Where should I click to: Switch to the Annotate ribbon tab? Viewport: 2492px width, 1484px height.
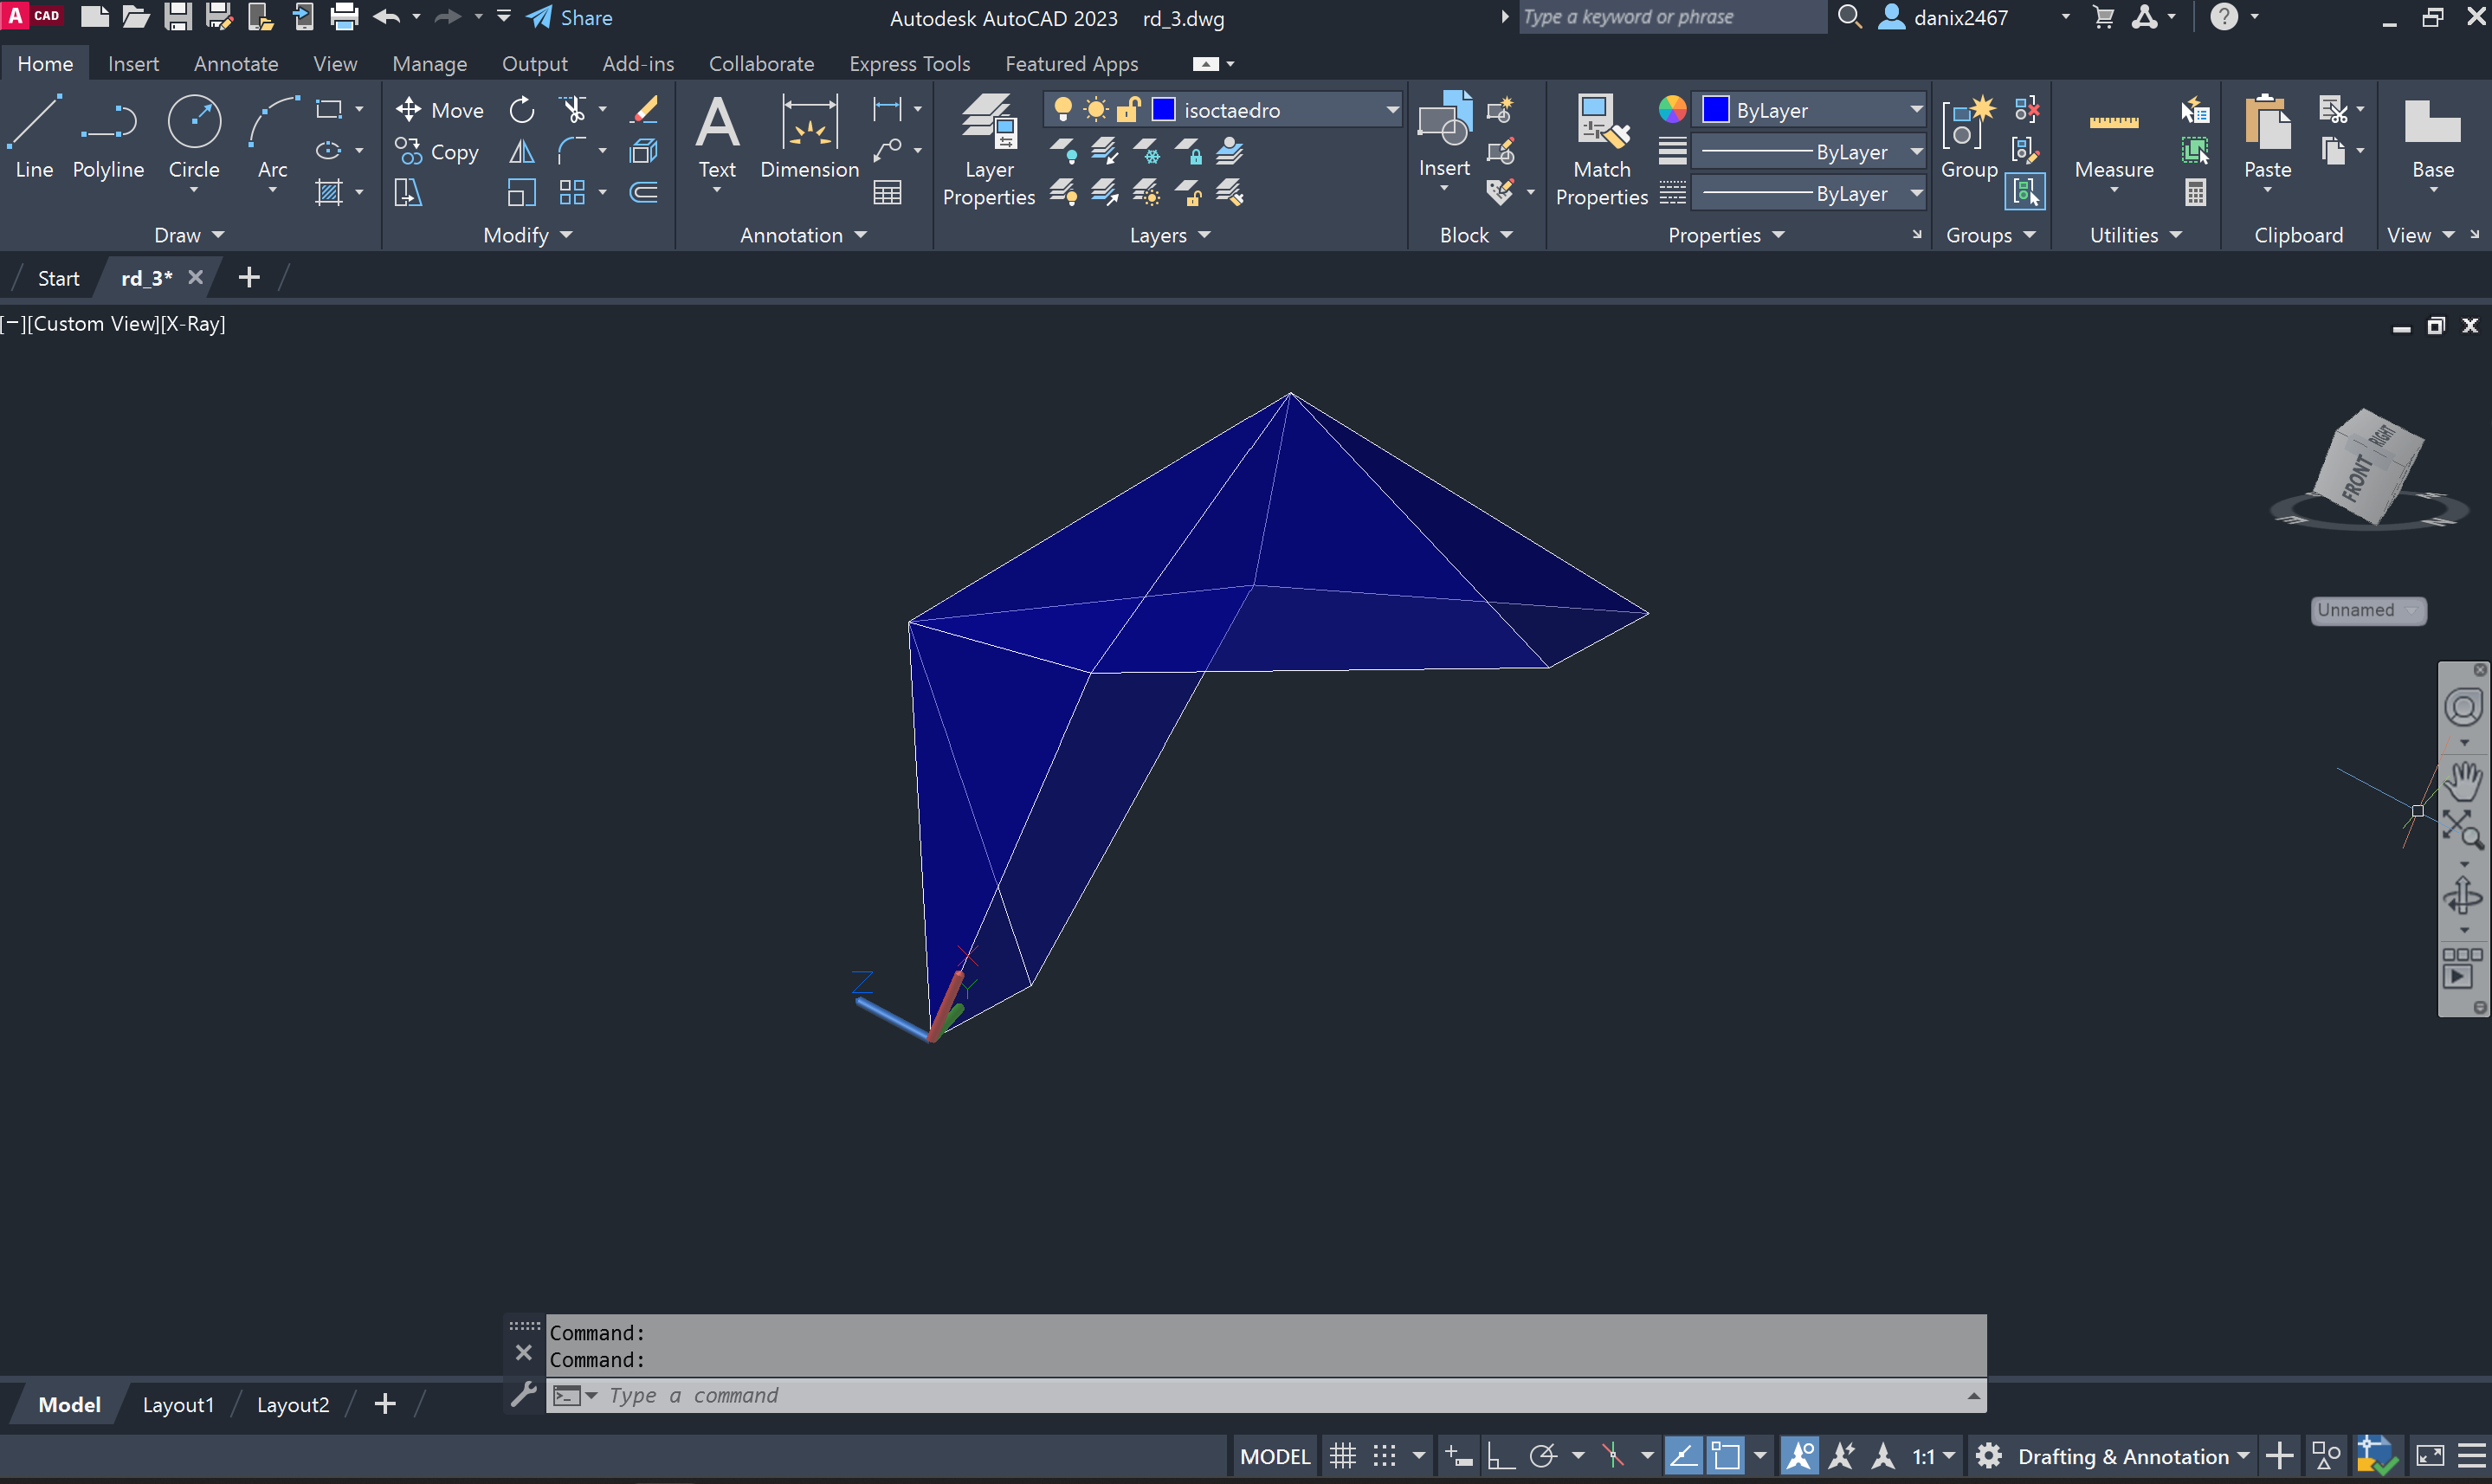(x=236, y=63)
